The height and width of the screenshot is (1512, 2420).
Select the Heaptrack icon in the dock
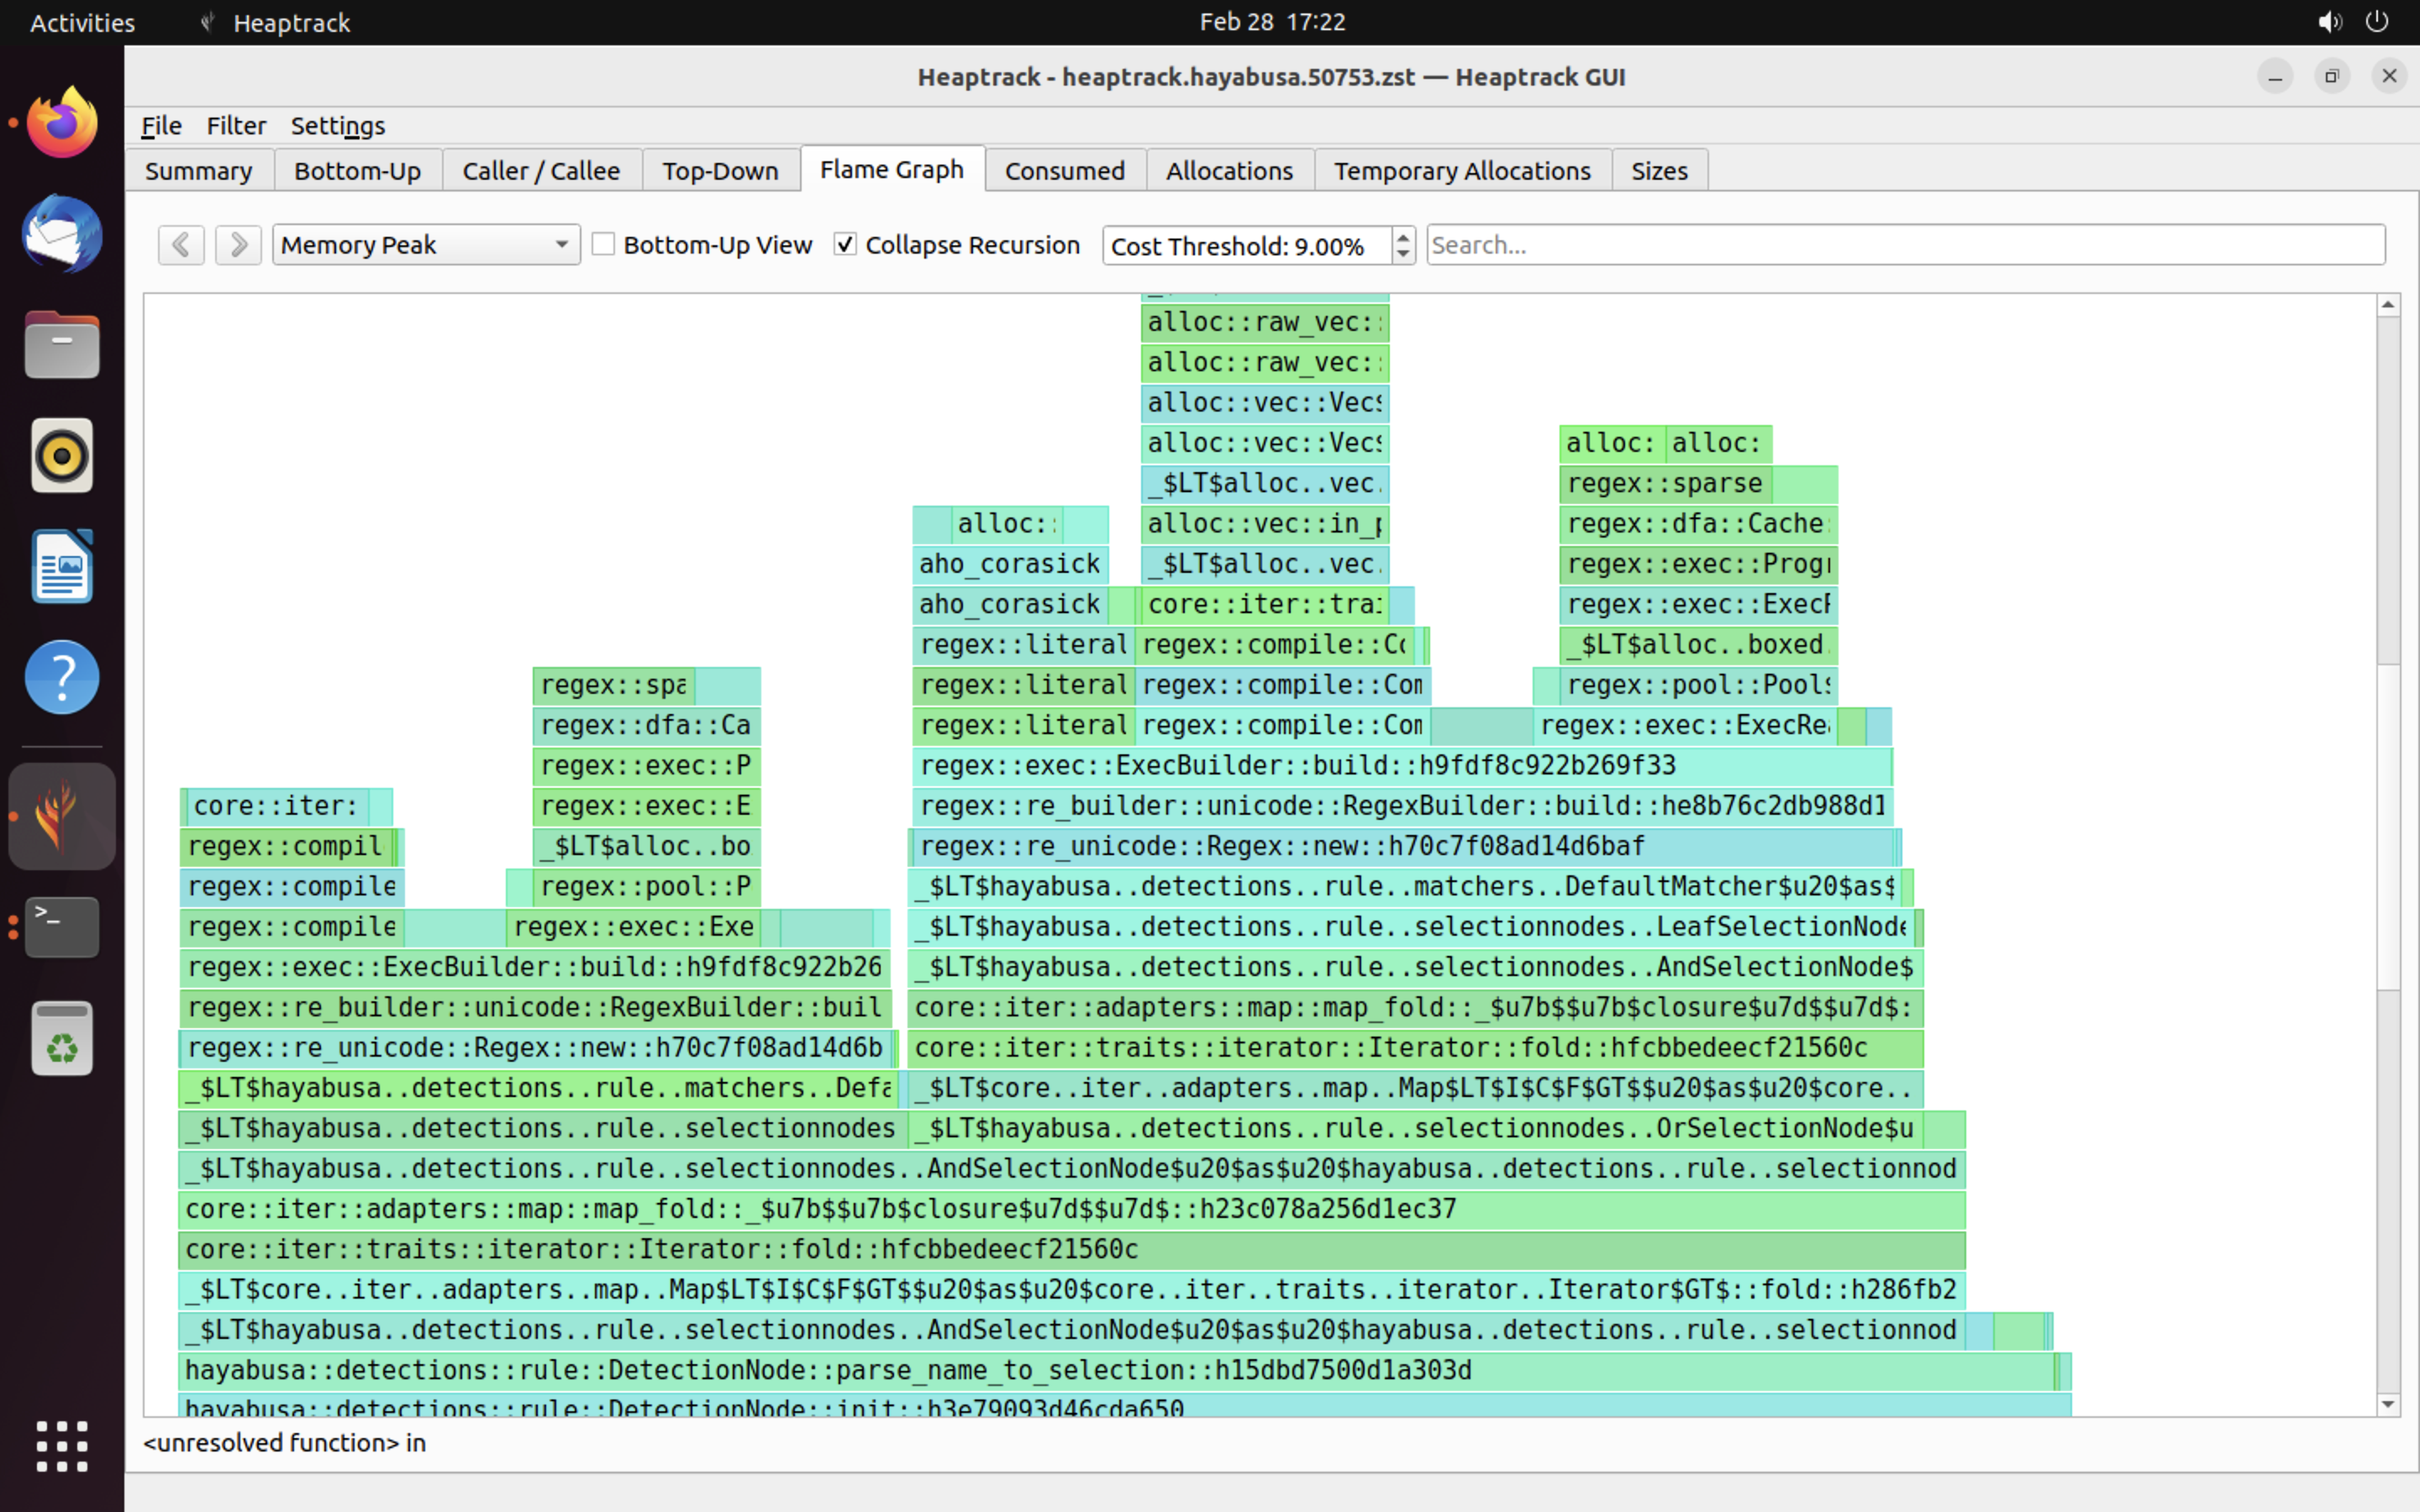click(x=62, y=816)
